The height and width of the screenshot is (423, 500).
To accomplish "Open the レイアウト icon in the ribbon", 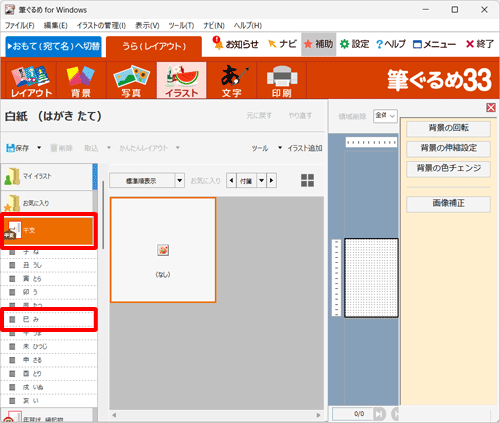I will coord(31,81).
